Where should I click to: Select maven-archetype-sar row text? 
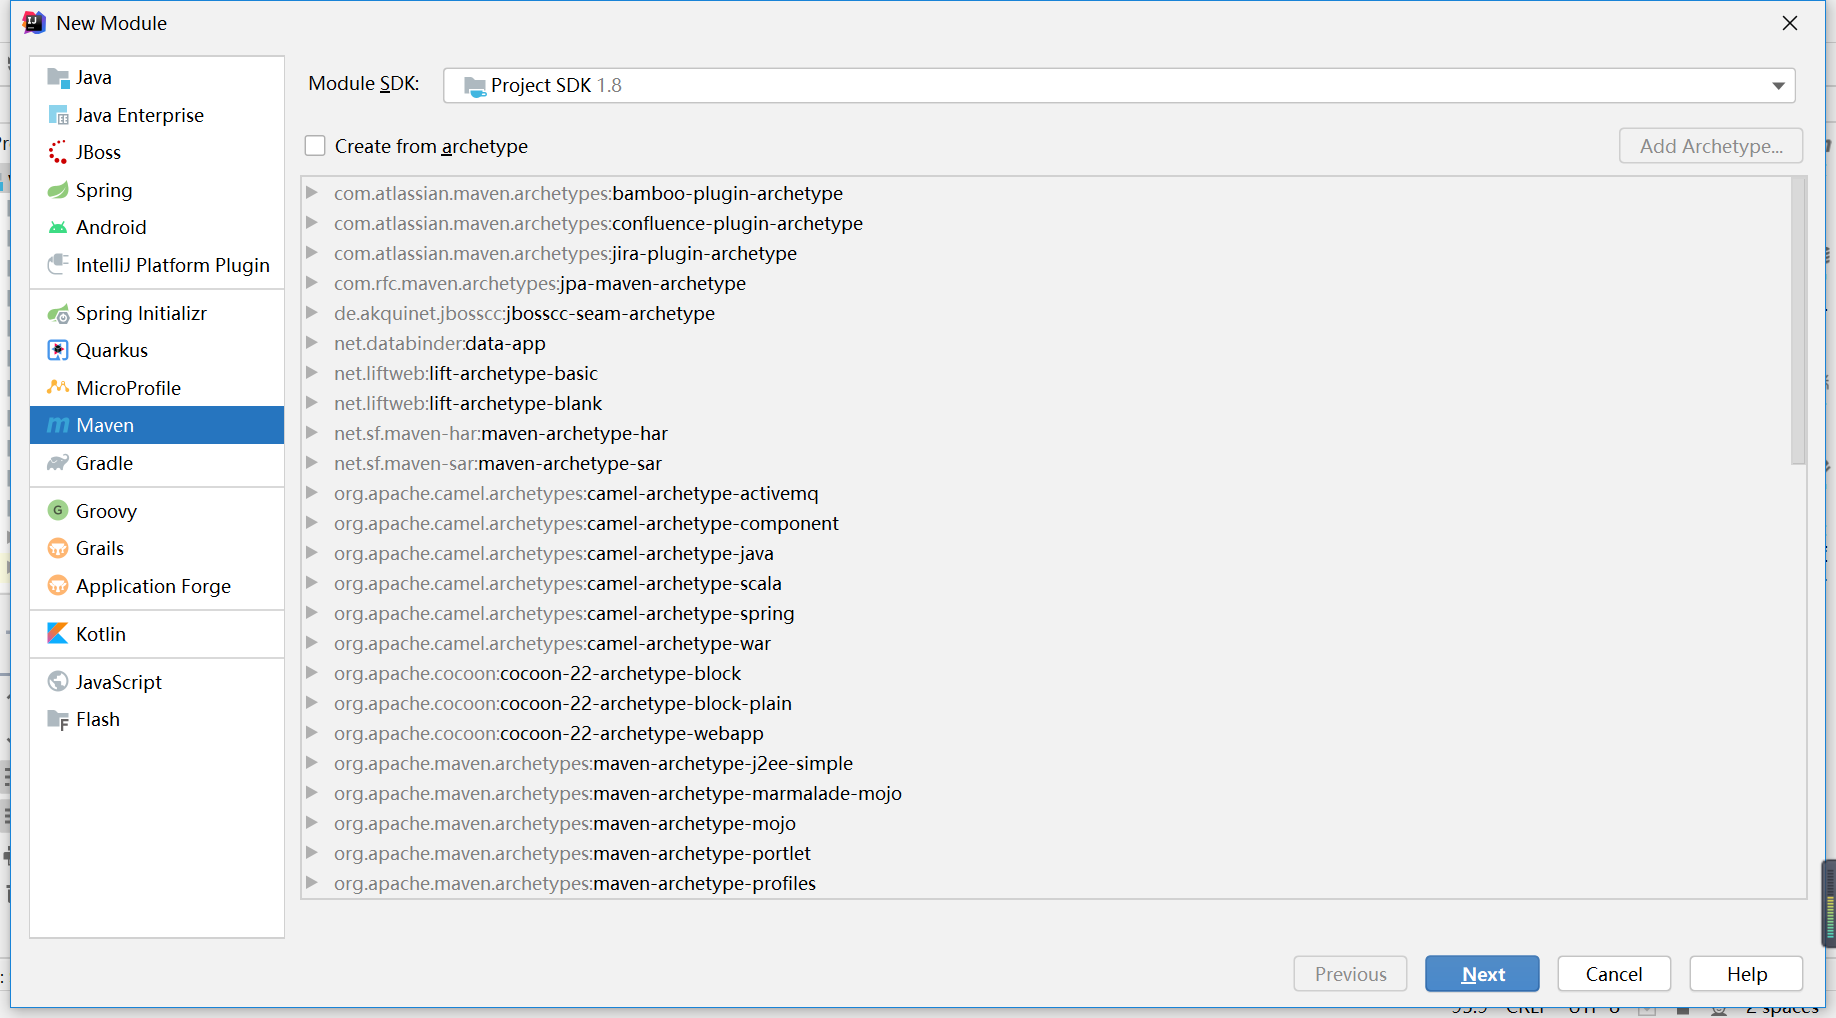coord(498,463)
